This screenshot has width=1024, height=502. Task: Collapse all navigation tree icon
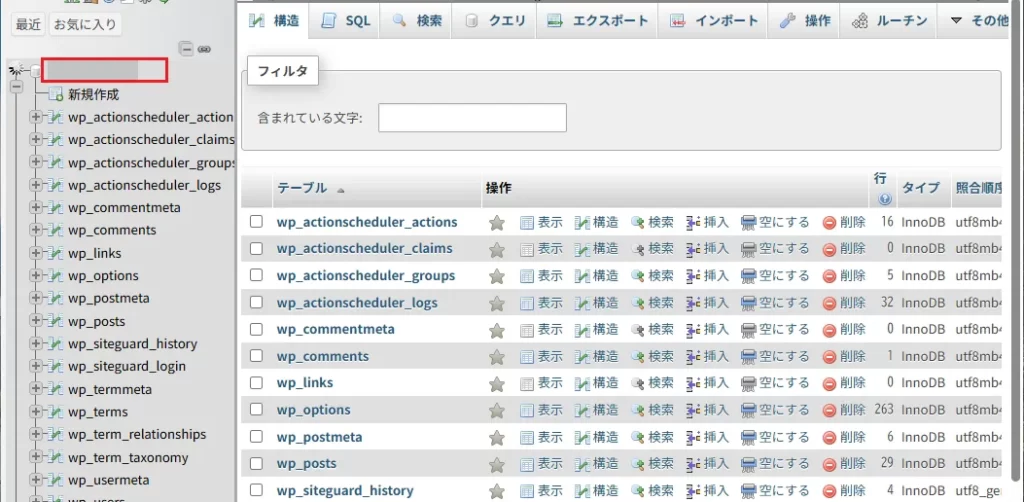point(187,49)
